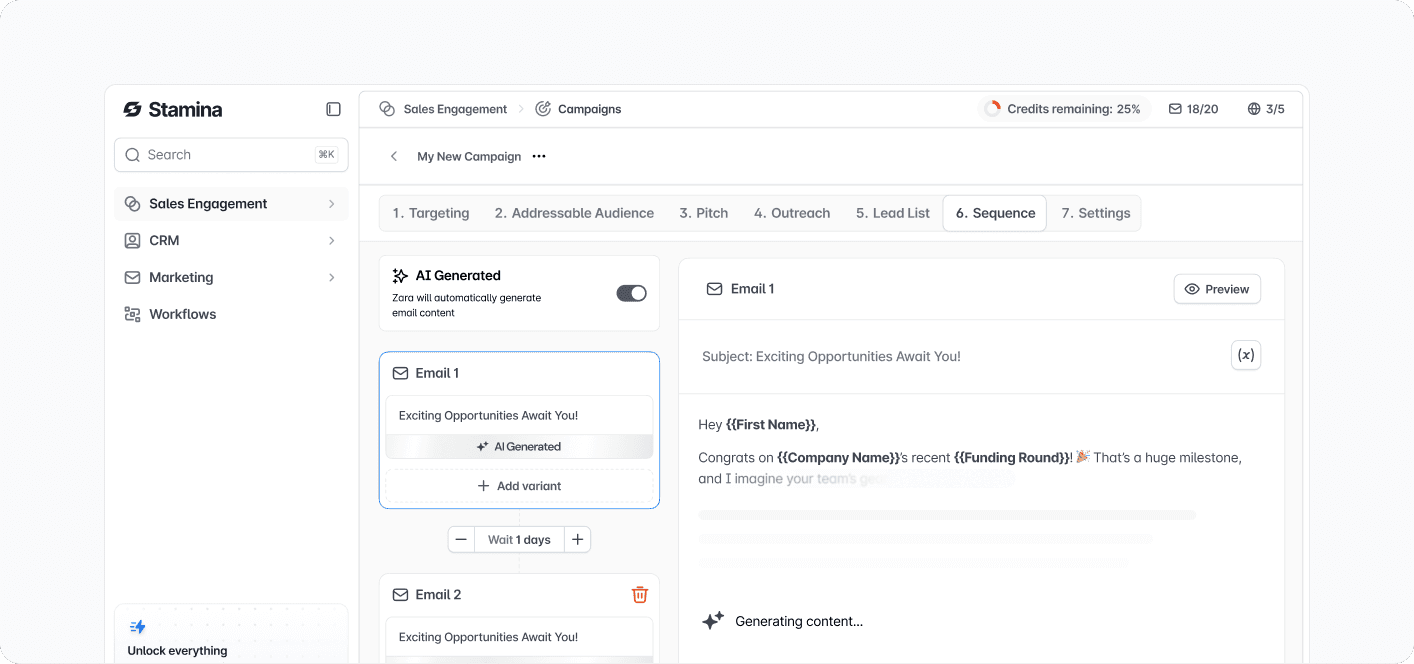Switch to the 1. Targeting tab

click(x=431, y=214)
